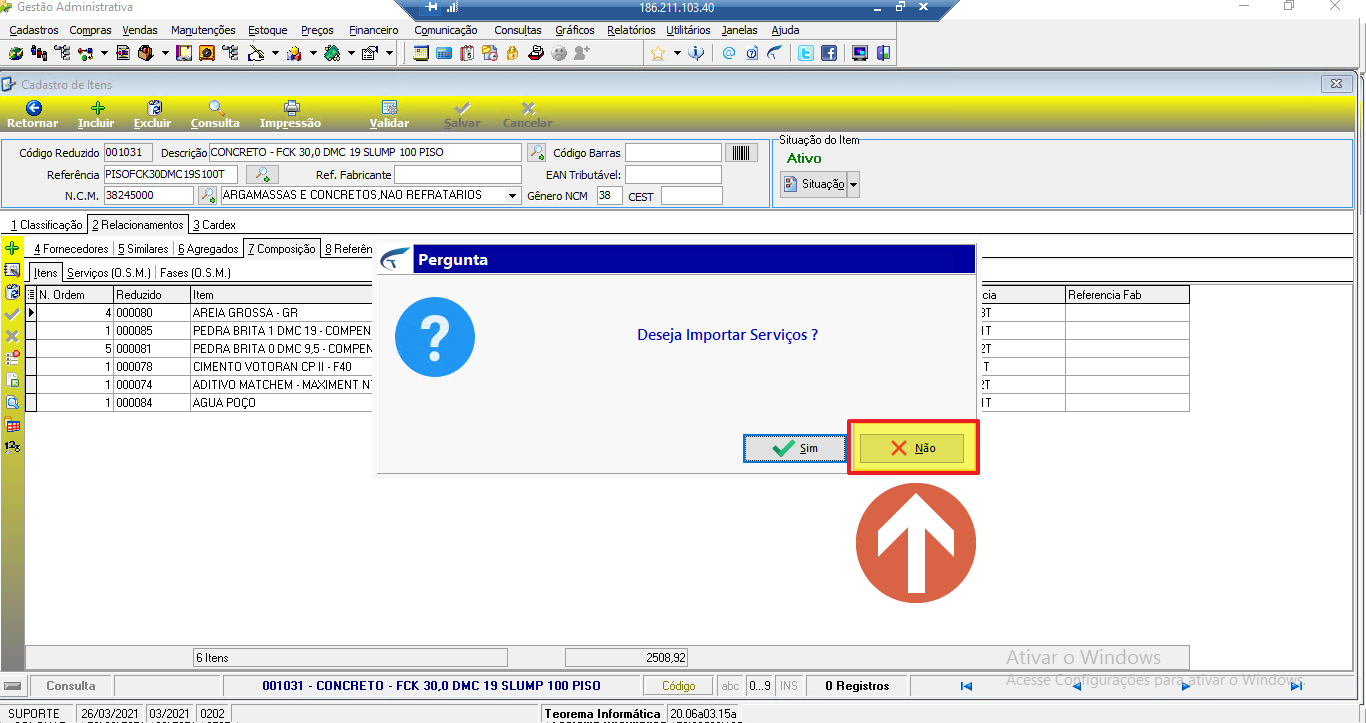Screen dimensions: 1366x723
Task: Click the Retornar back arrow icon
Action: [x=33, y=108]
